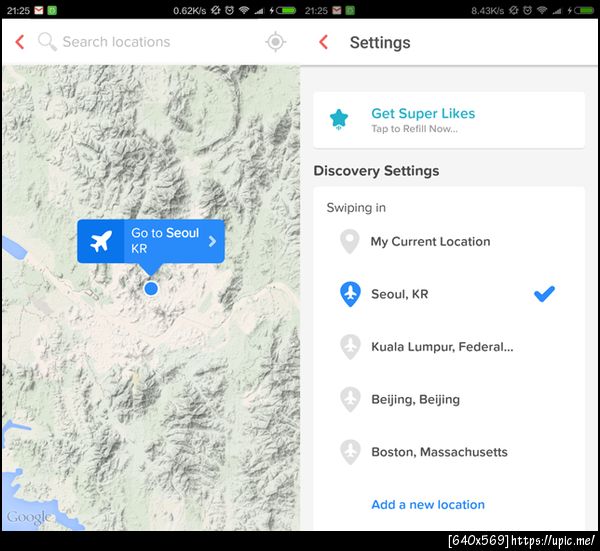Tap vibrate/mute icon in left status bar
The width and height of the screenshot is (600, 551).
[216, 10]
